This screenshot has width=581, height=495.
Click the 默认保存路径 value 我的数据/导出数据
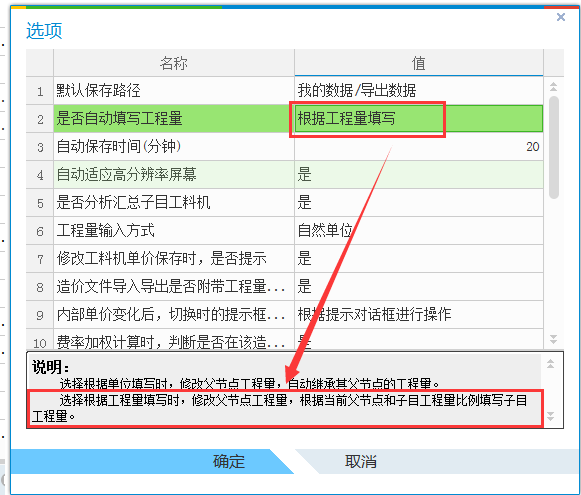click(x=419, y=90)
